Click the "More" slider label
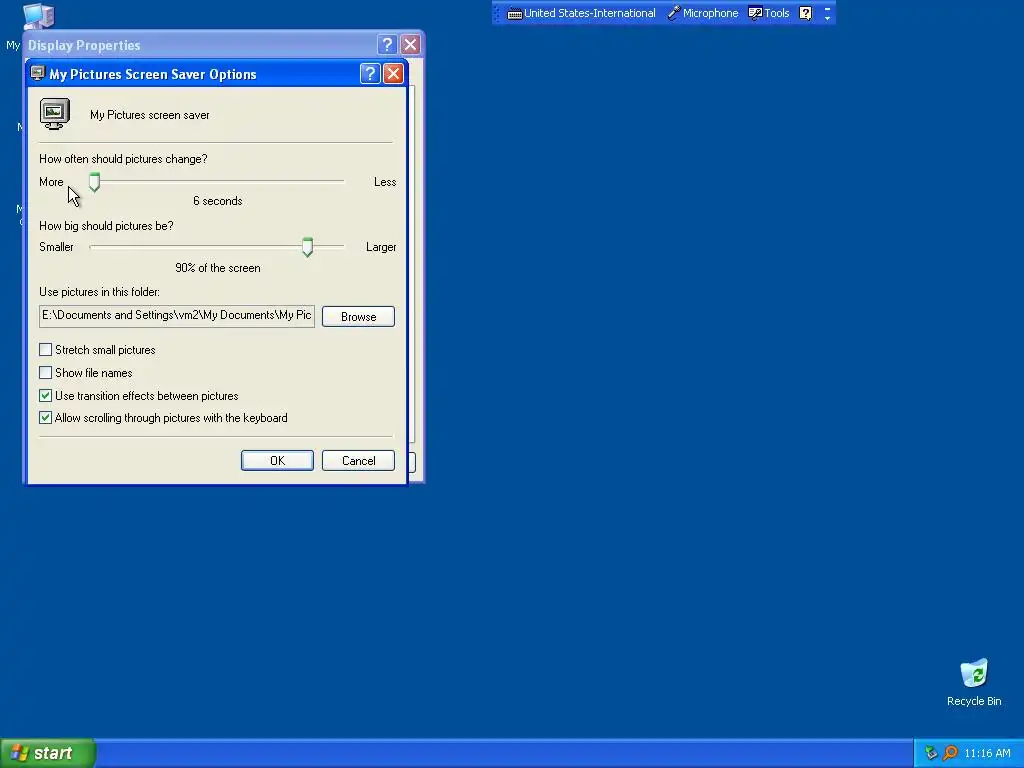Image resolution: width=1024 pixels, height=768 pixels. (51, 182)
